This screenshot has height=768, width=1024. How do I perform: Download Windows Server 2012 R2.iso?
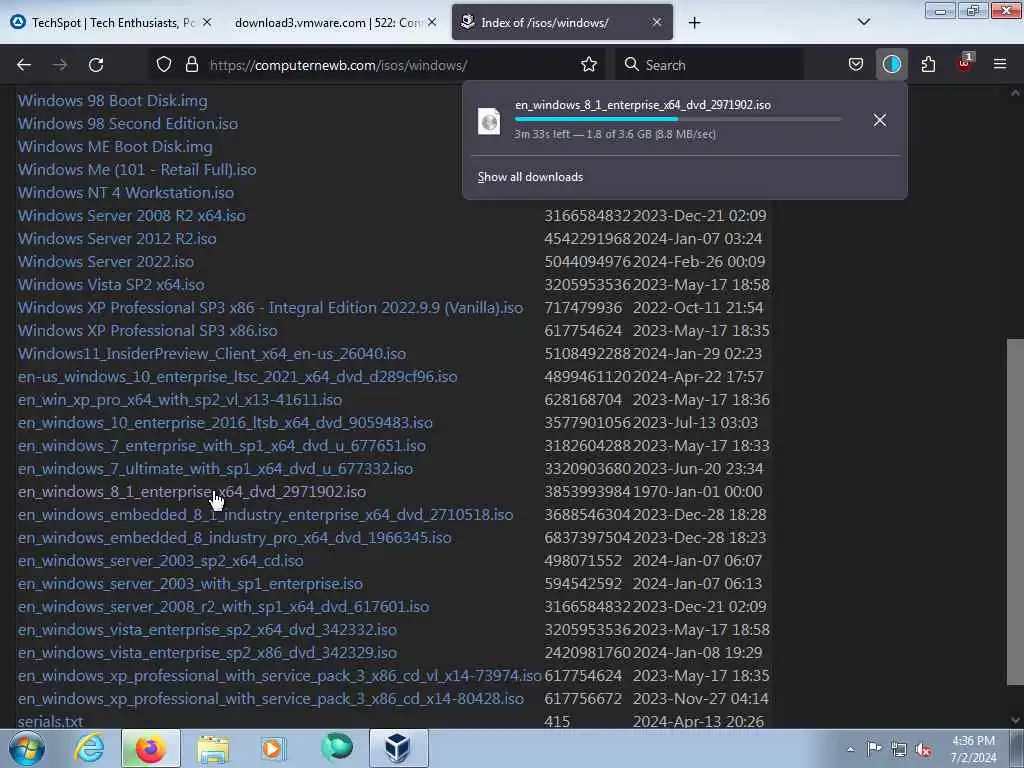click(x=117, y=238)
